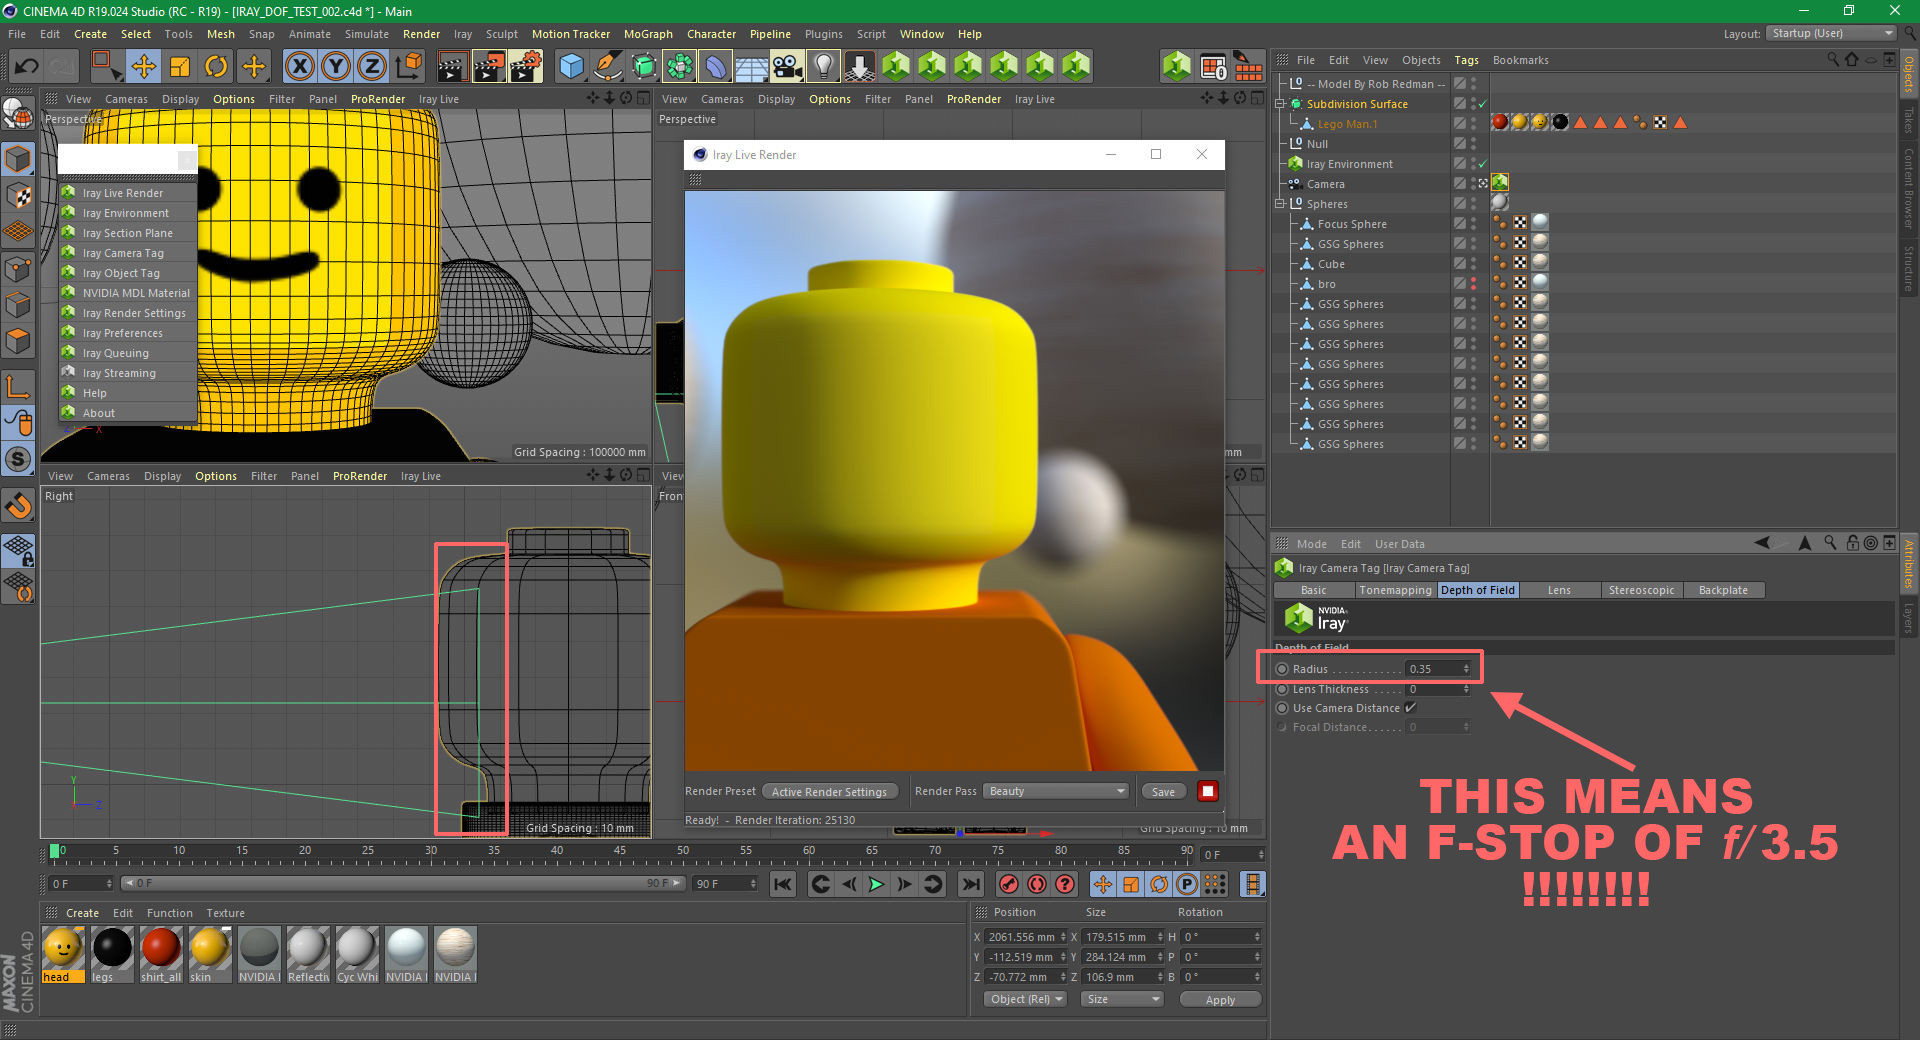Viewport: 1920px width, 1040px height.
Task: Toggle the X axis lock icon
Action: coord(299,67)
